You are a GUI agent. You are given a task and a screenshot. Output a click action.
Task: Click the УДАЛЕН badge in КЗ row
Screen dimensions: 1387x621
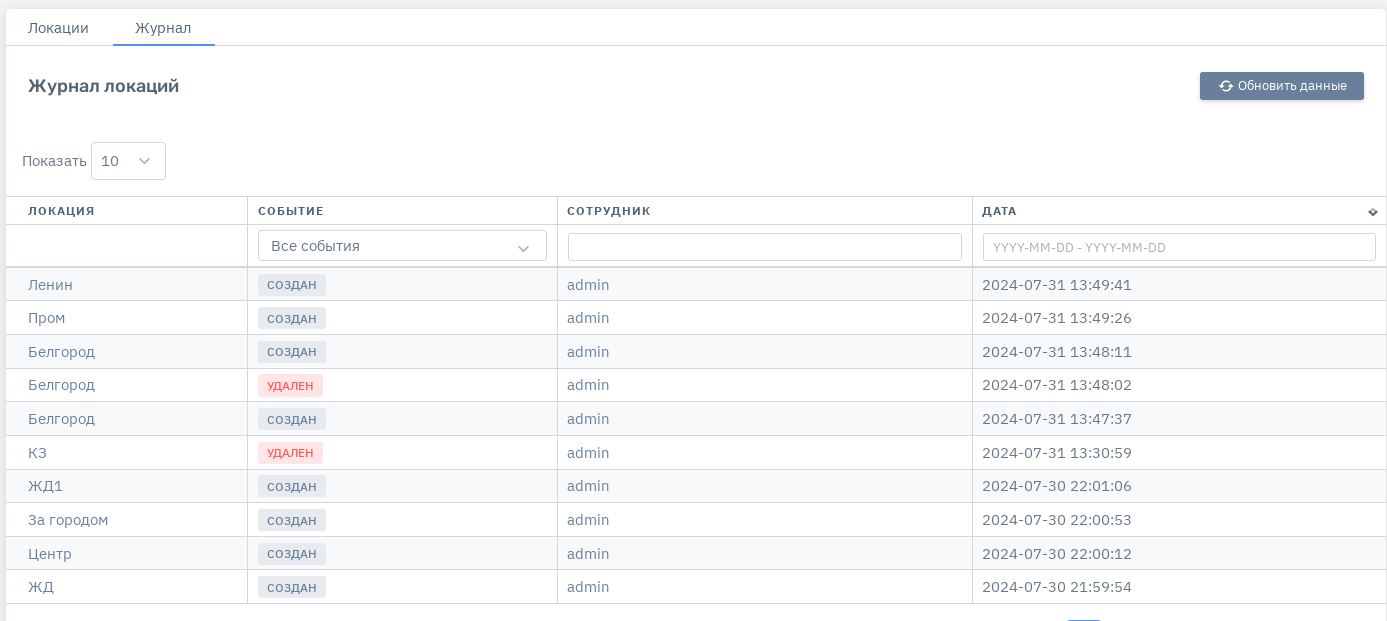coord(290,453)
